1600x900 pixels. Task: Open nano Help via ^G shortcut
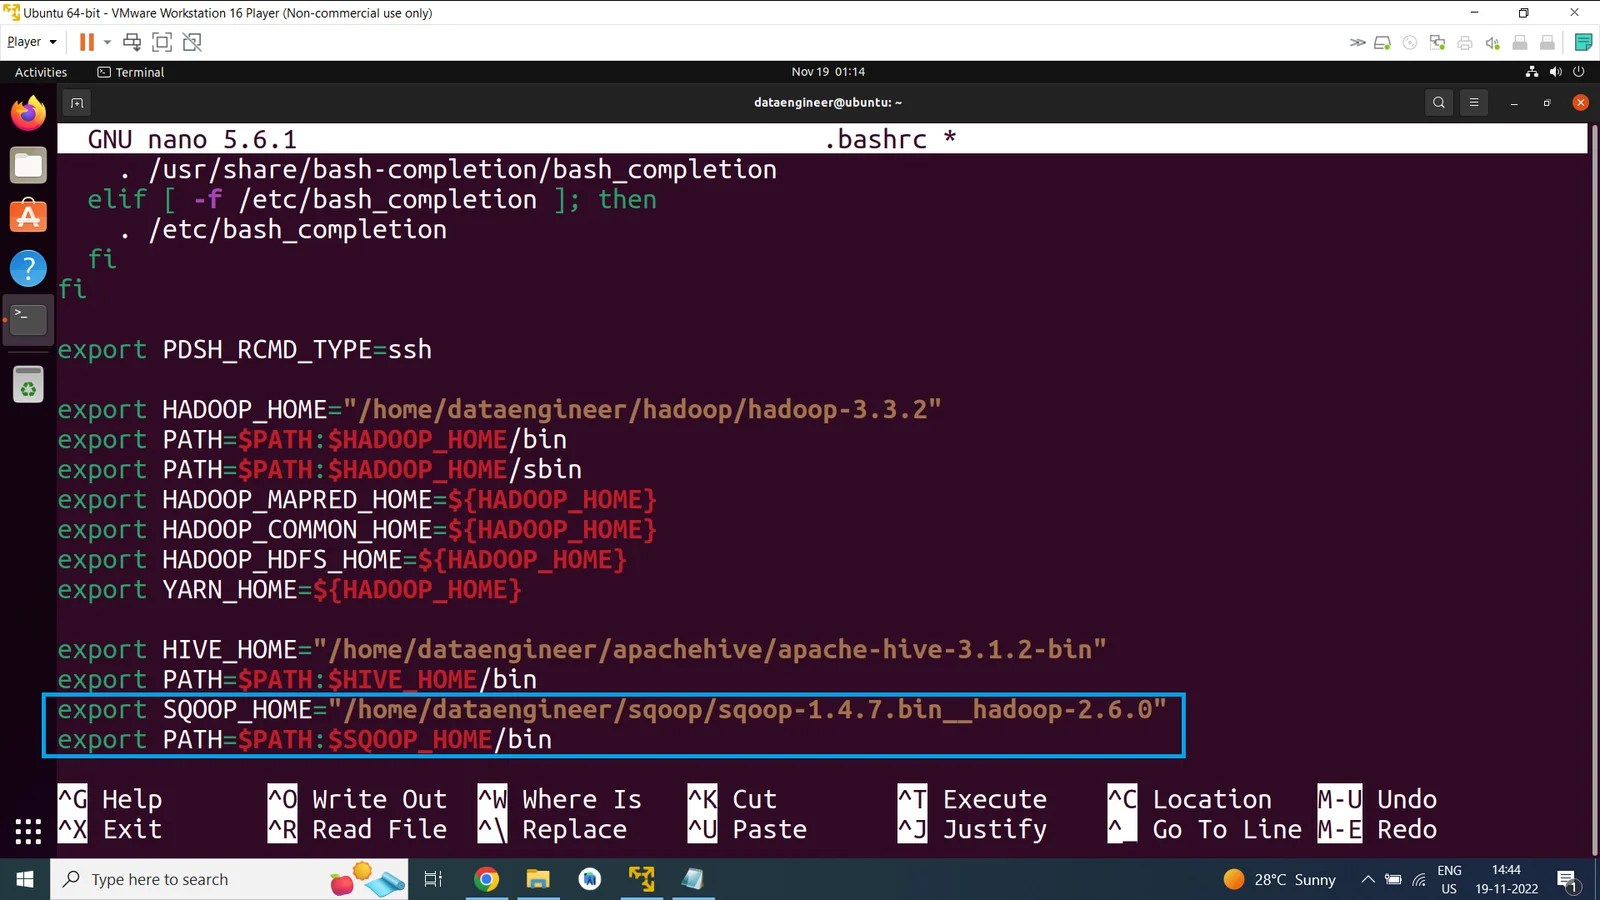[x=110, y=798]
